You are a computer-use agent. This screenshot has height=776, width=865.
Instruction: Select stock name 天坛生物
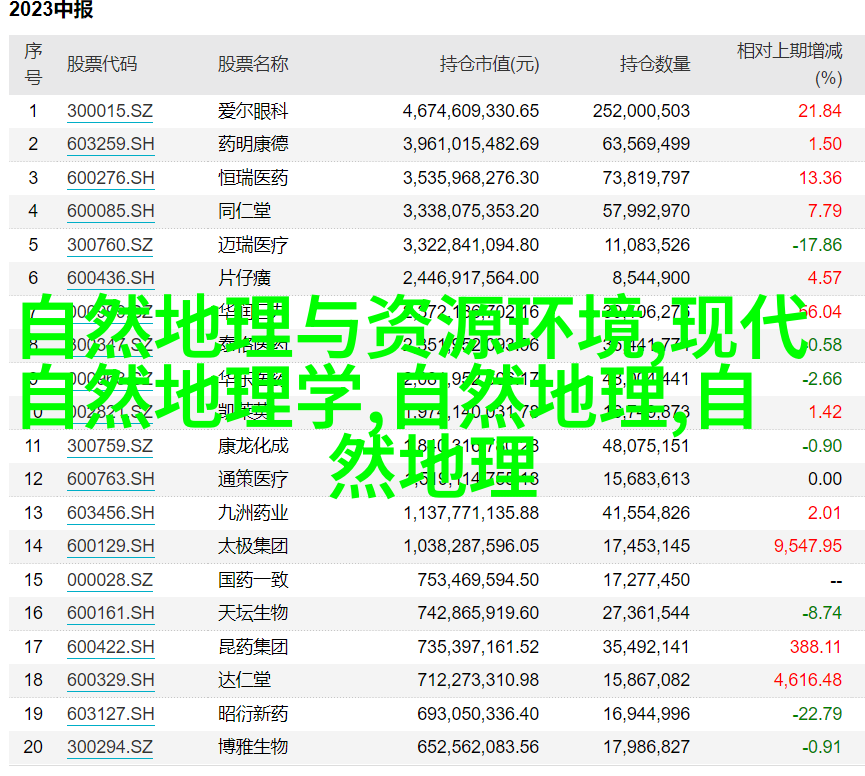click(253, 613)
